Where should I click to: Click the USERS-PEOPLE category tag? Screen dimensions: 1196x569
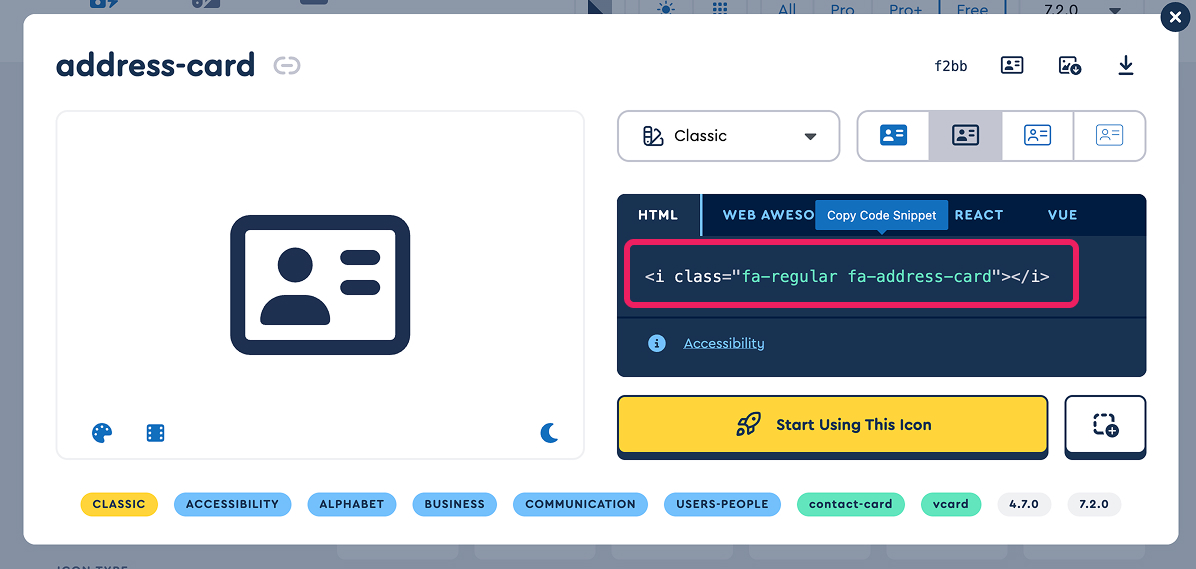(722, 504)
